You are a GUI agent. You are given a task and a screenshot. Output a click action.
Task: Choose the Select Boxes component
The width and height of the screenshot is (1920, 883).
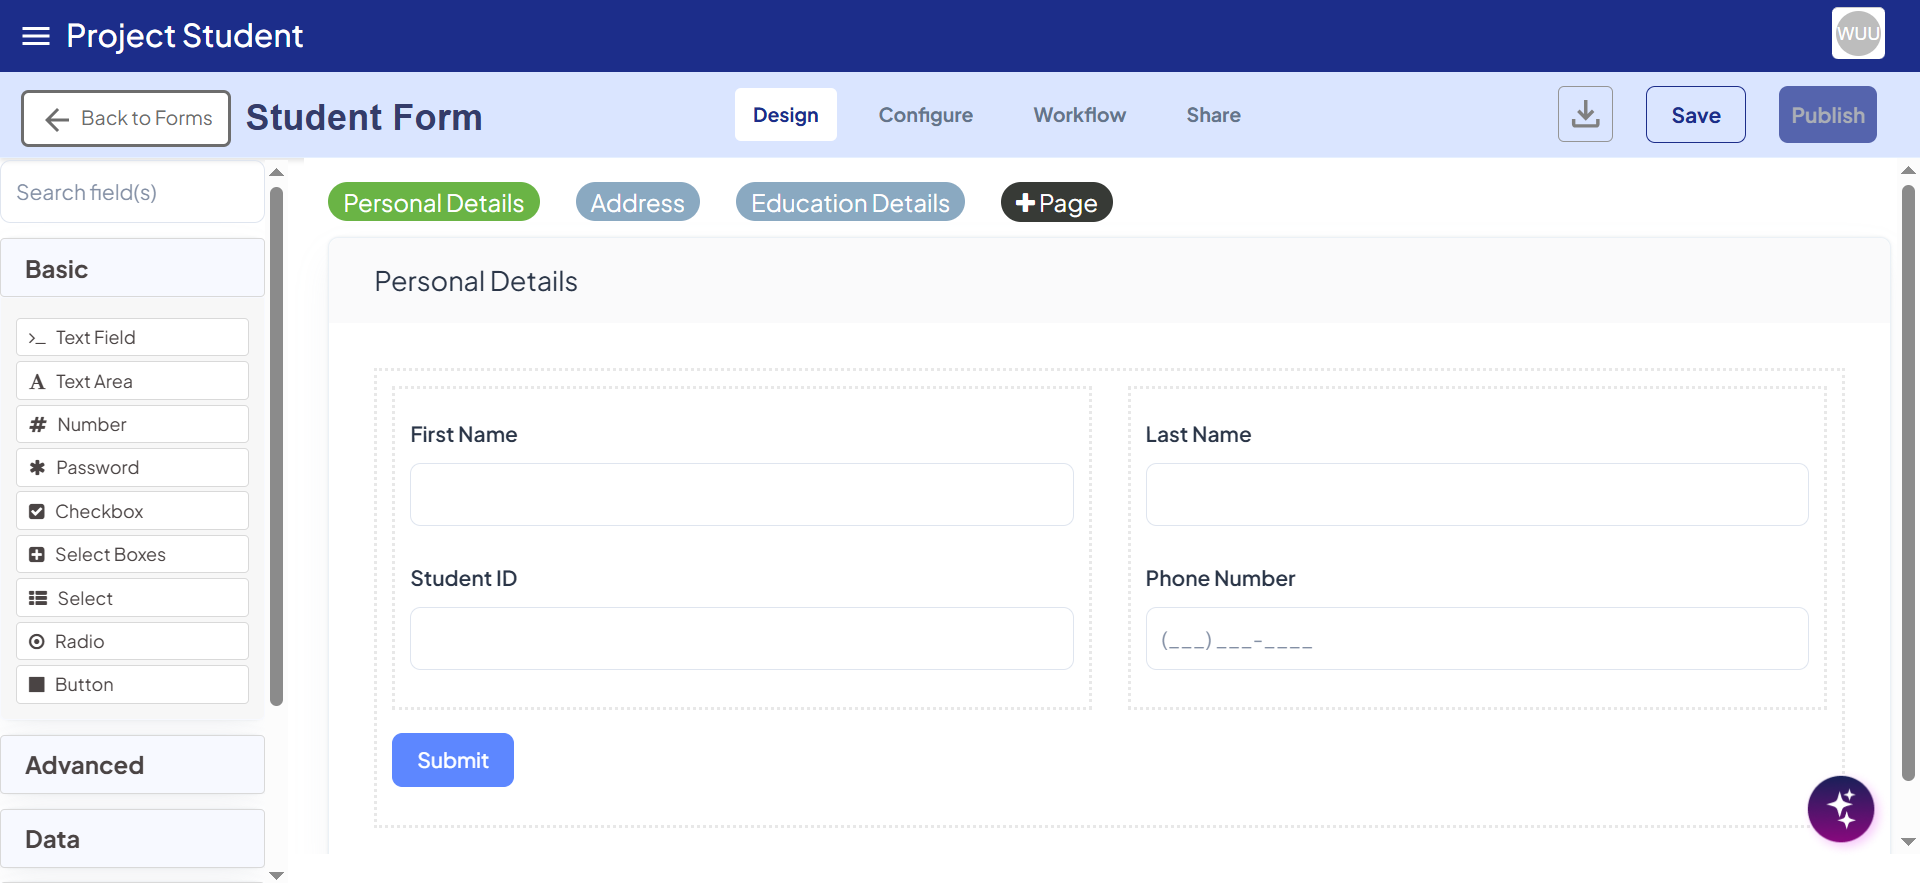point(132,554)
